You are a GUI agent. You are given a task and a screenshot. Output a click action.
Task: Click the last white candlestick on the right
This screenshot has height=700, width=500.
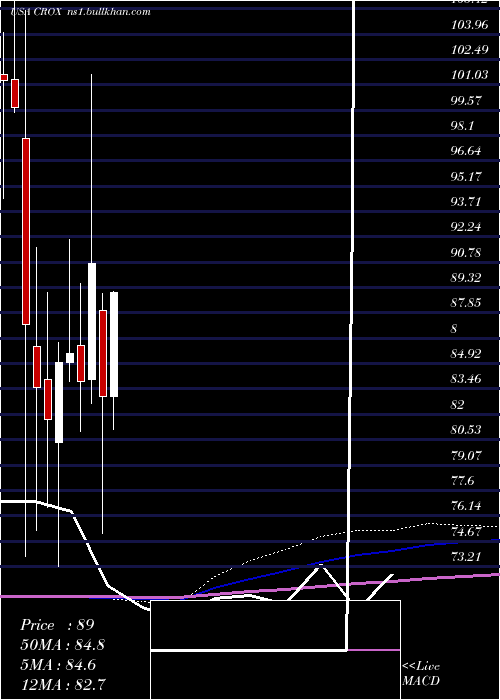point(114,344)
